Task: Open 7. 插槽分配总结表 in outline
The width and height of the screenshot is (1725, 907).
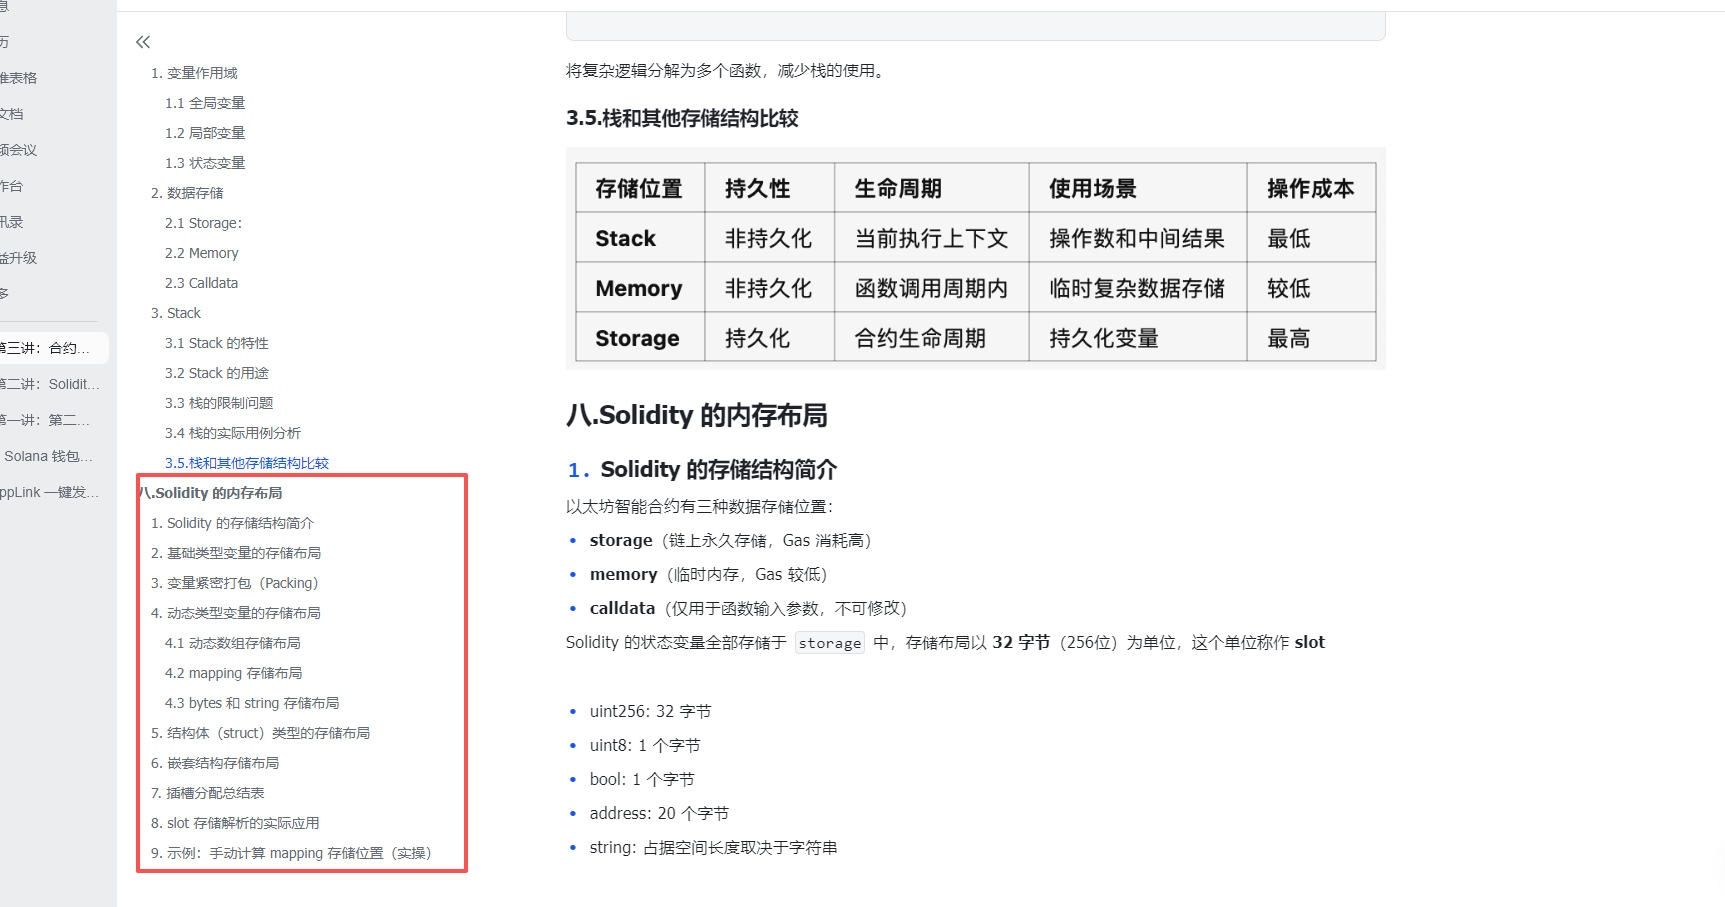Action: (x=207, y=793)
